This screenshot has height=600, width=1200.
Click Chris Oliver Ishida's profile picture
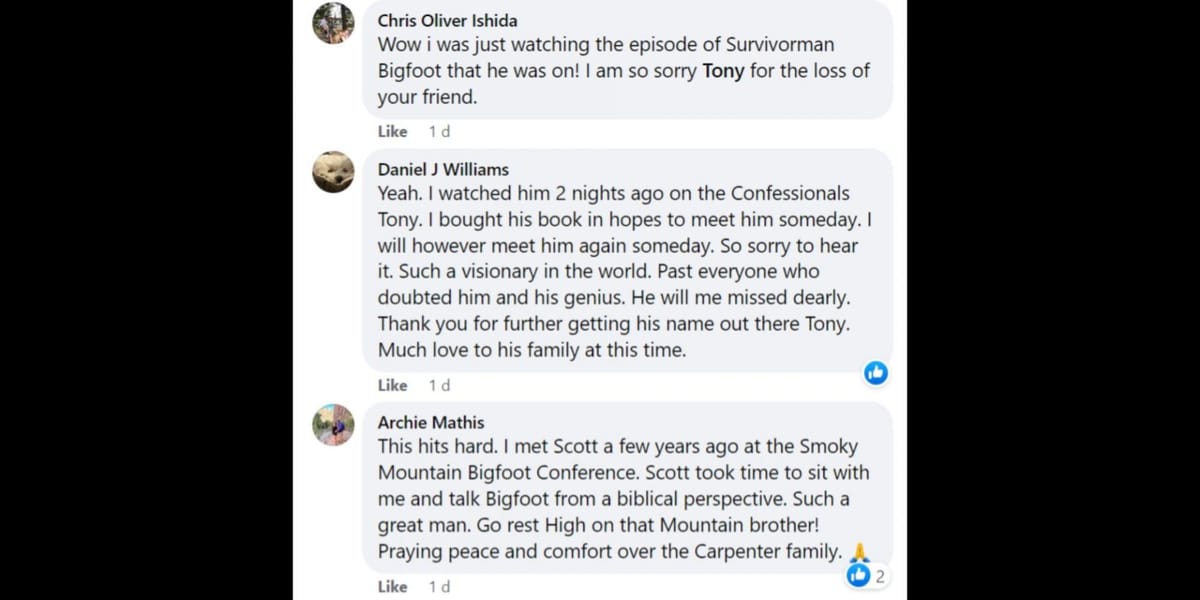tap(333, 23)
